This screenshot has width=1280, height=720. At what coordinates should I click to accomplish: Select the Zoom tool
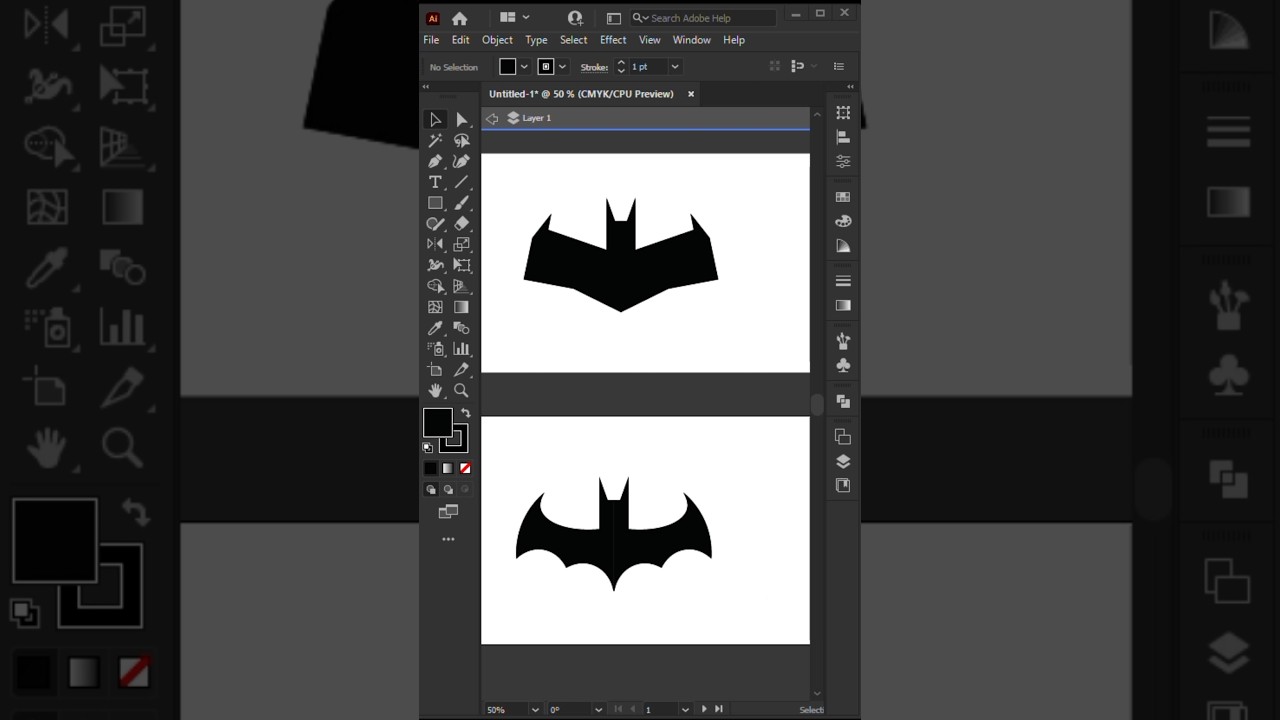[461, 391]
